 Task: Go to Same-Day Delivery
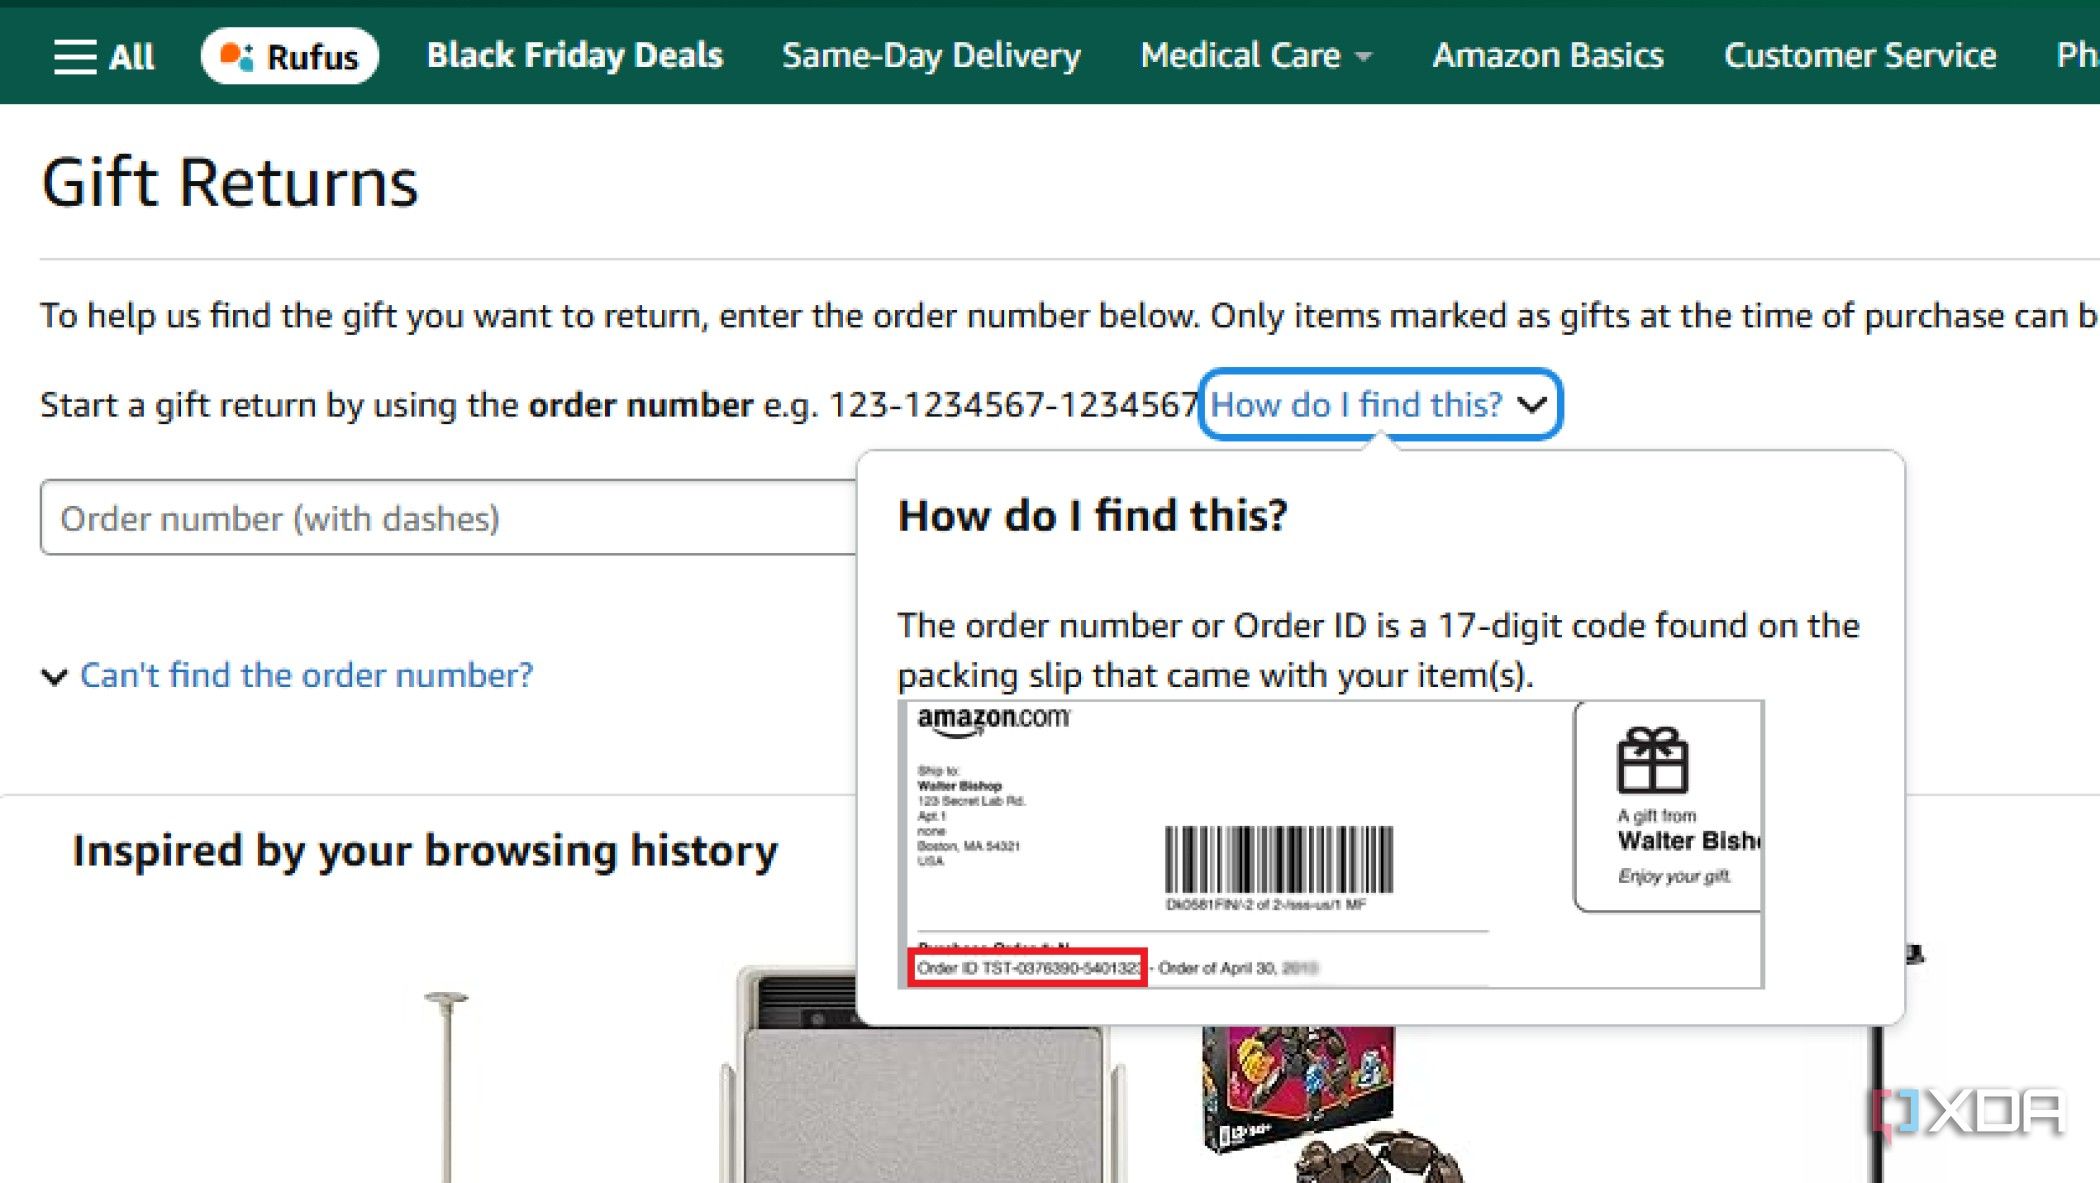pyautogui.click(x=931, y=56)
